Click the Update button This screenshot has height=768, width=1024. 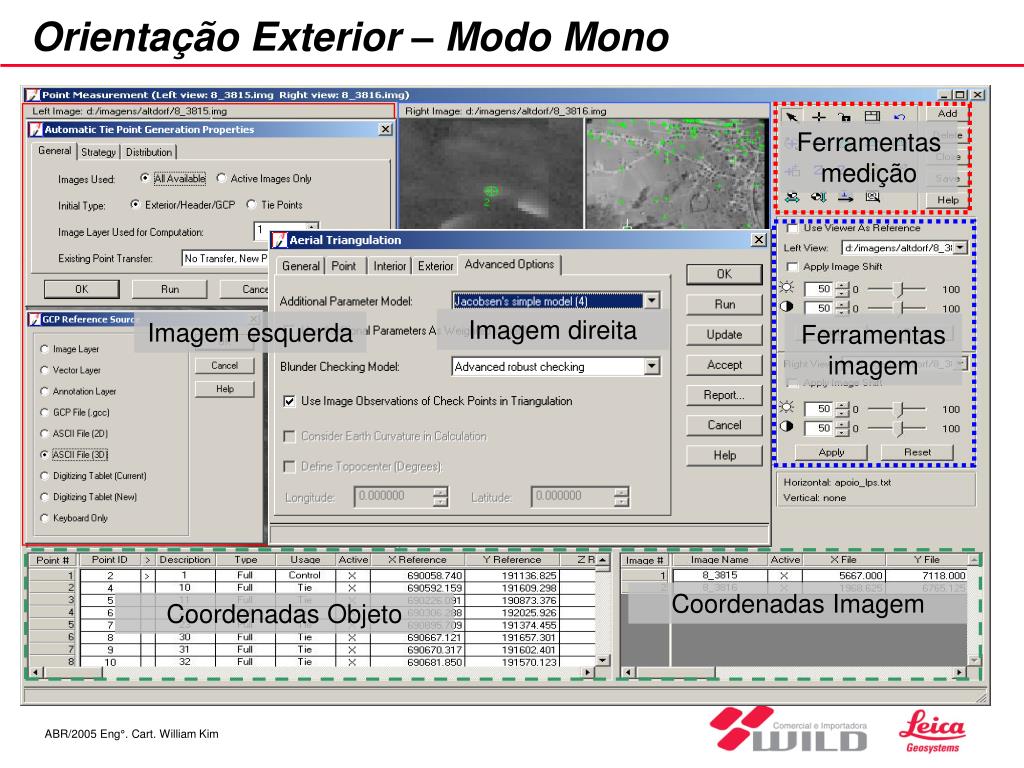(x=724, y=334)
